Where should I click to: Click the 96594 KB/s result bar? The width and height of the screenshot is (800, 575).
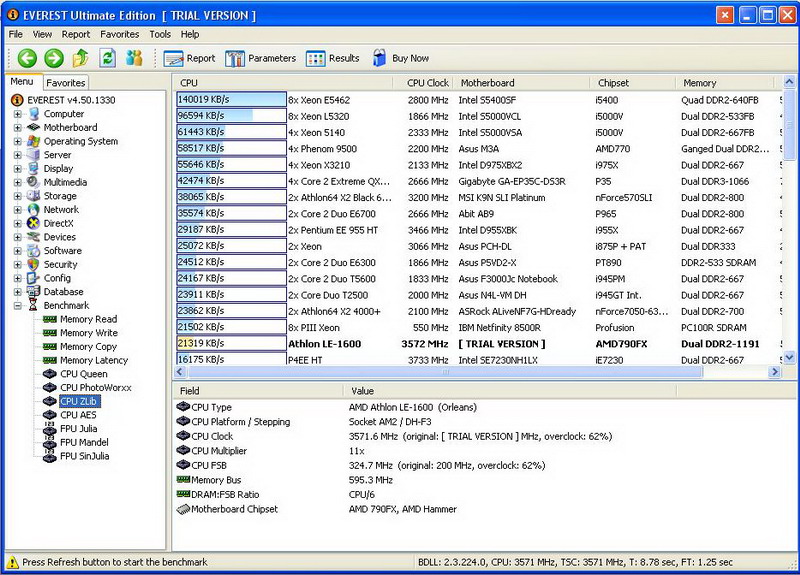click(x=232, y=116)
